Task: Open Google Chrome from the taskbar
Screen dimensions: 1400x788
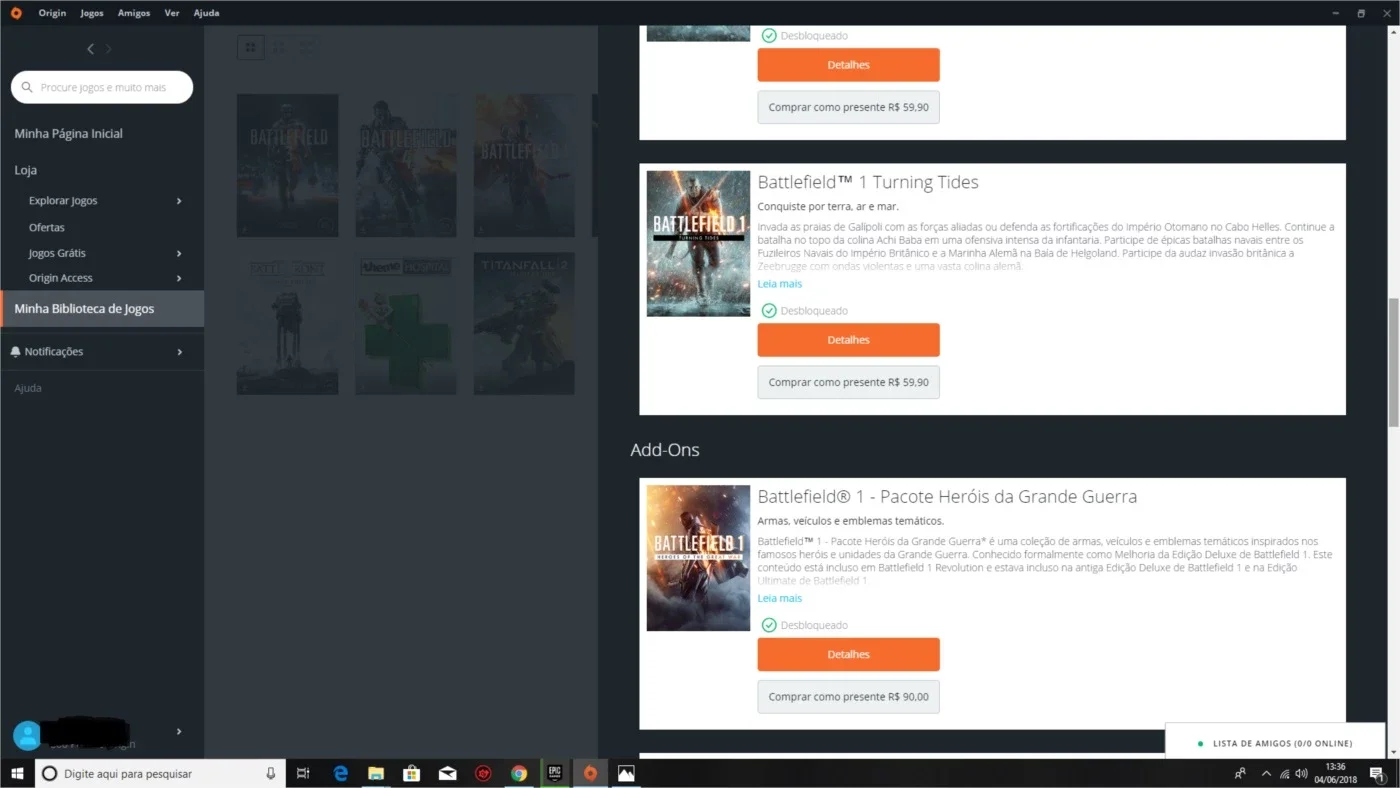Action: tap(518, 773)
